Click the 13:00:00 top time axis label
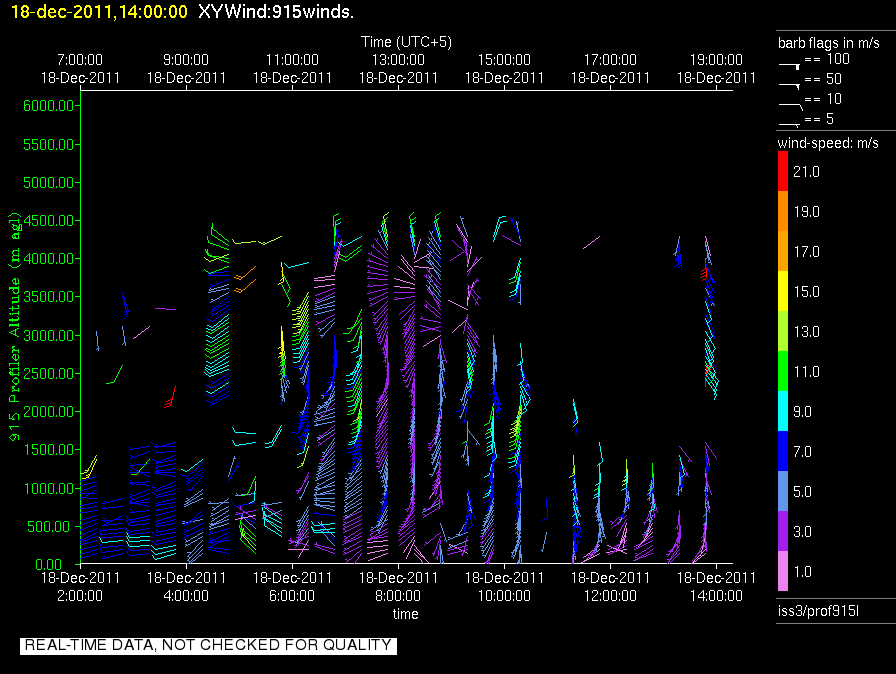 [398, 59]
